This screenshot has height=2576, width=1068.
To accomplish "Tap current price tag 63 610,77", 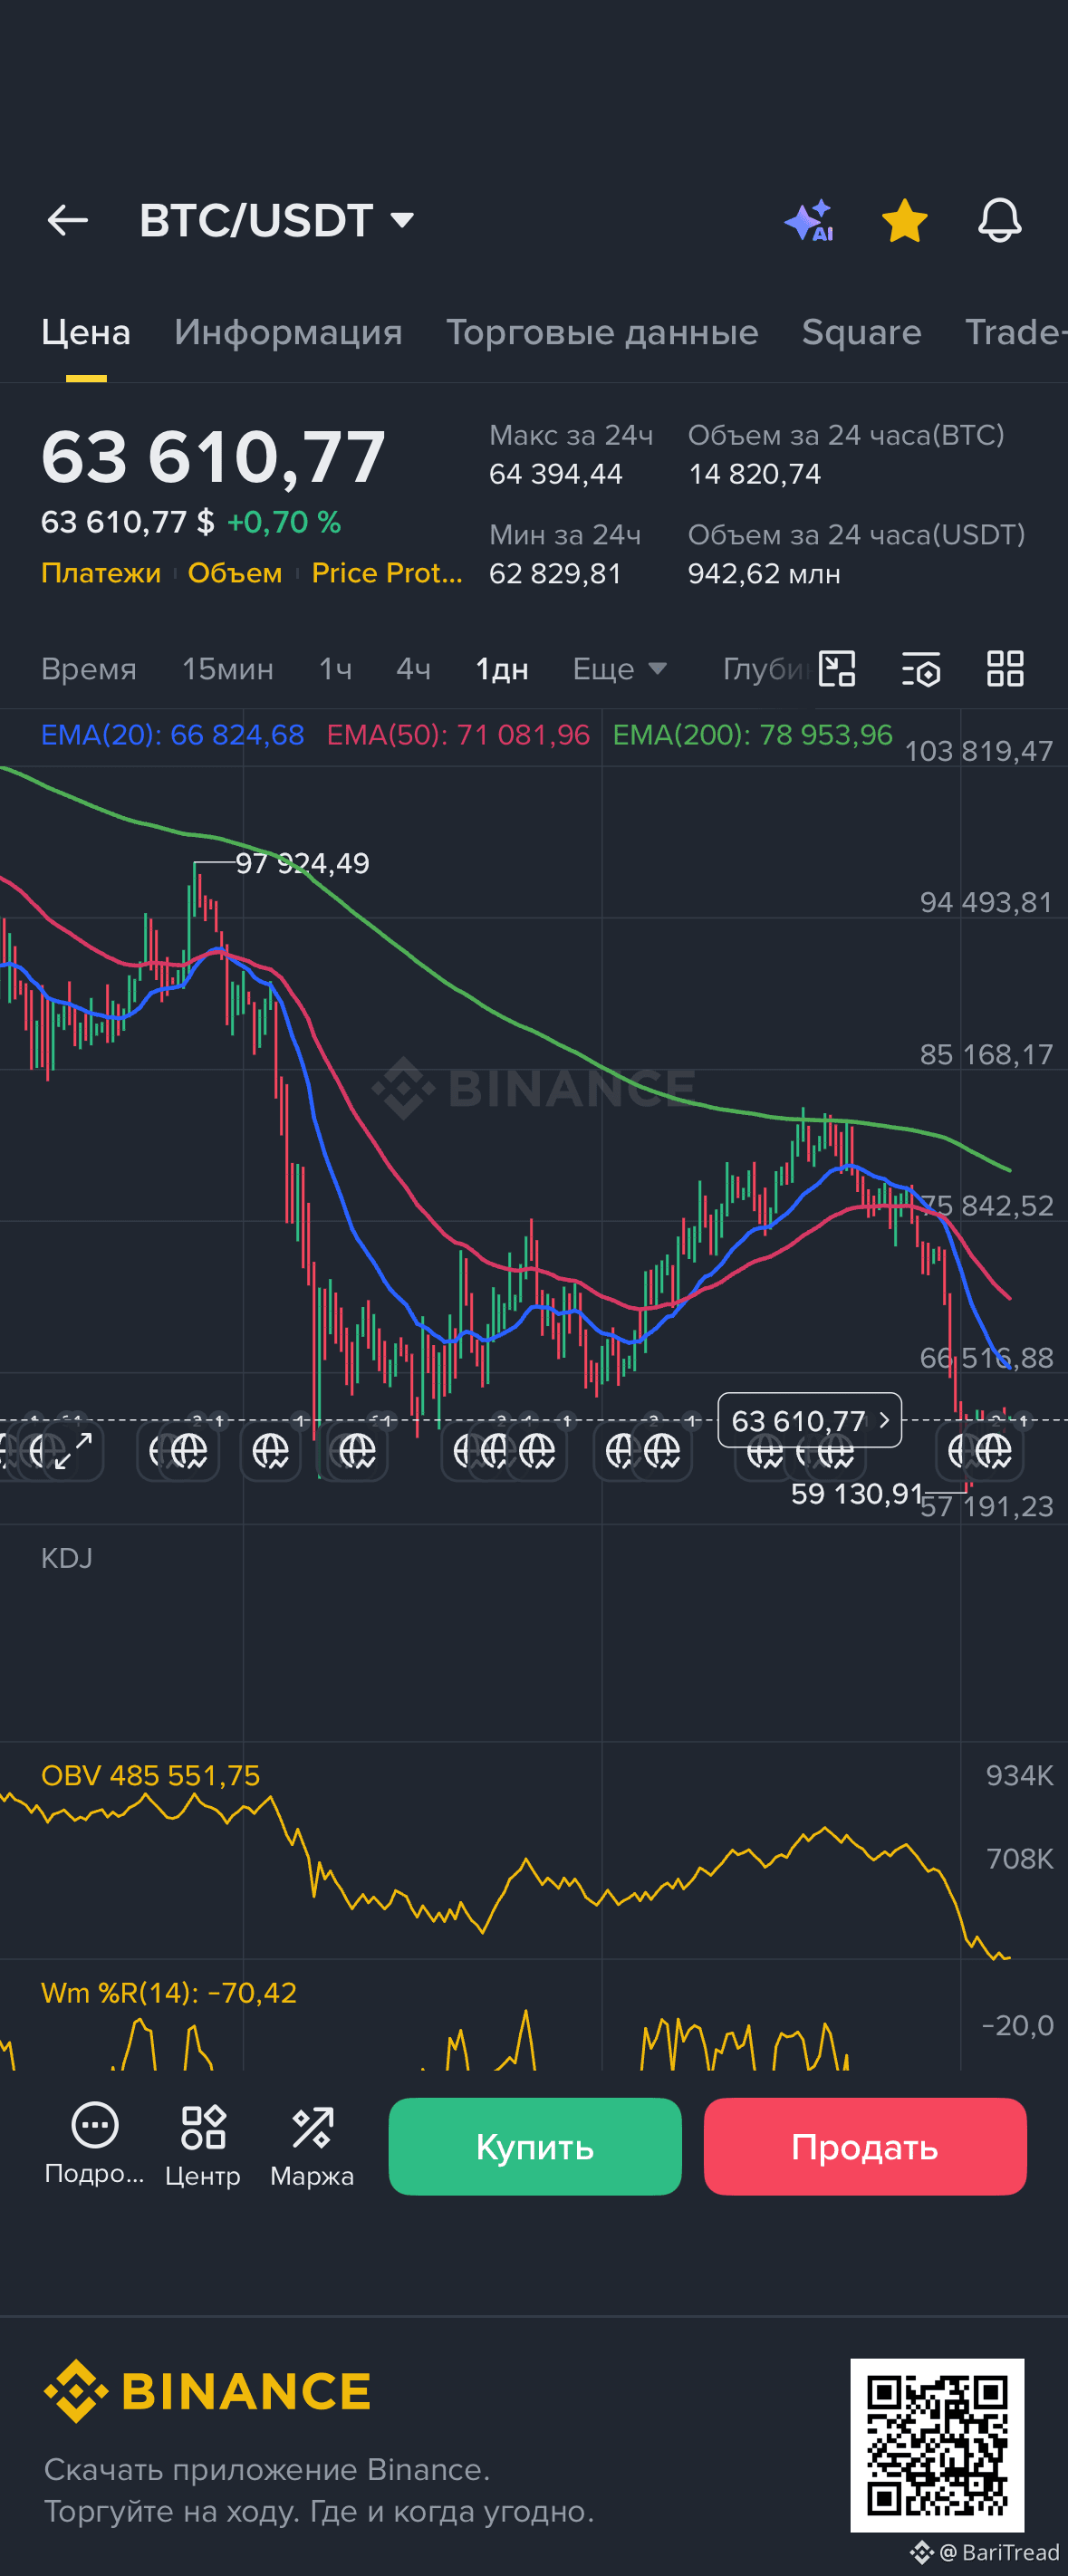I will [810, 1420].
